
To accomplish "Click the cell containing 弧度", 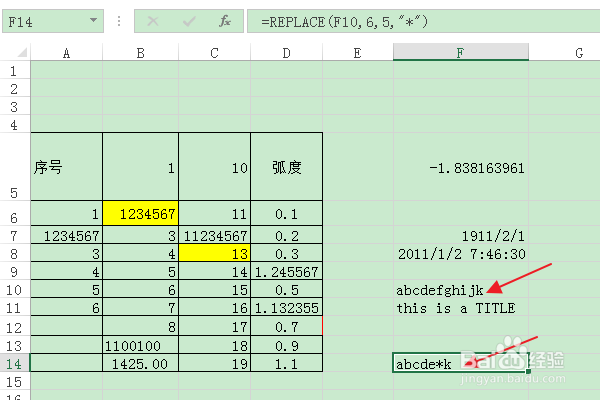I will coord(286,167).
